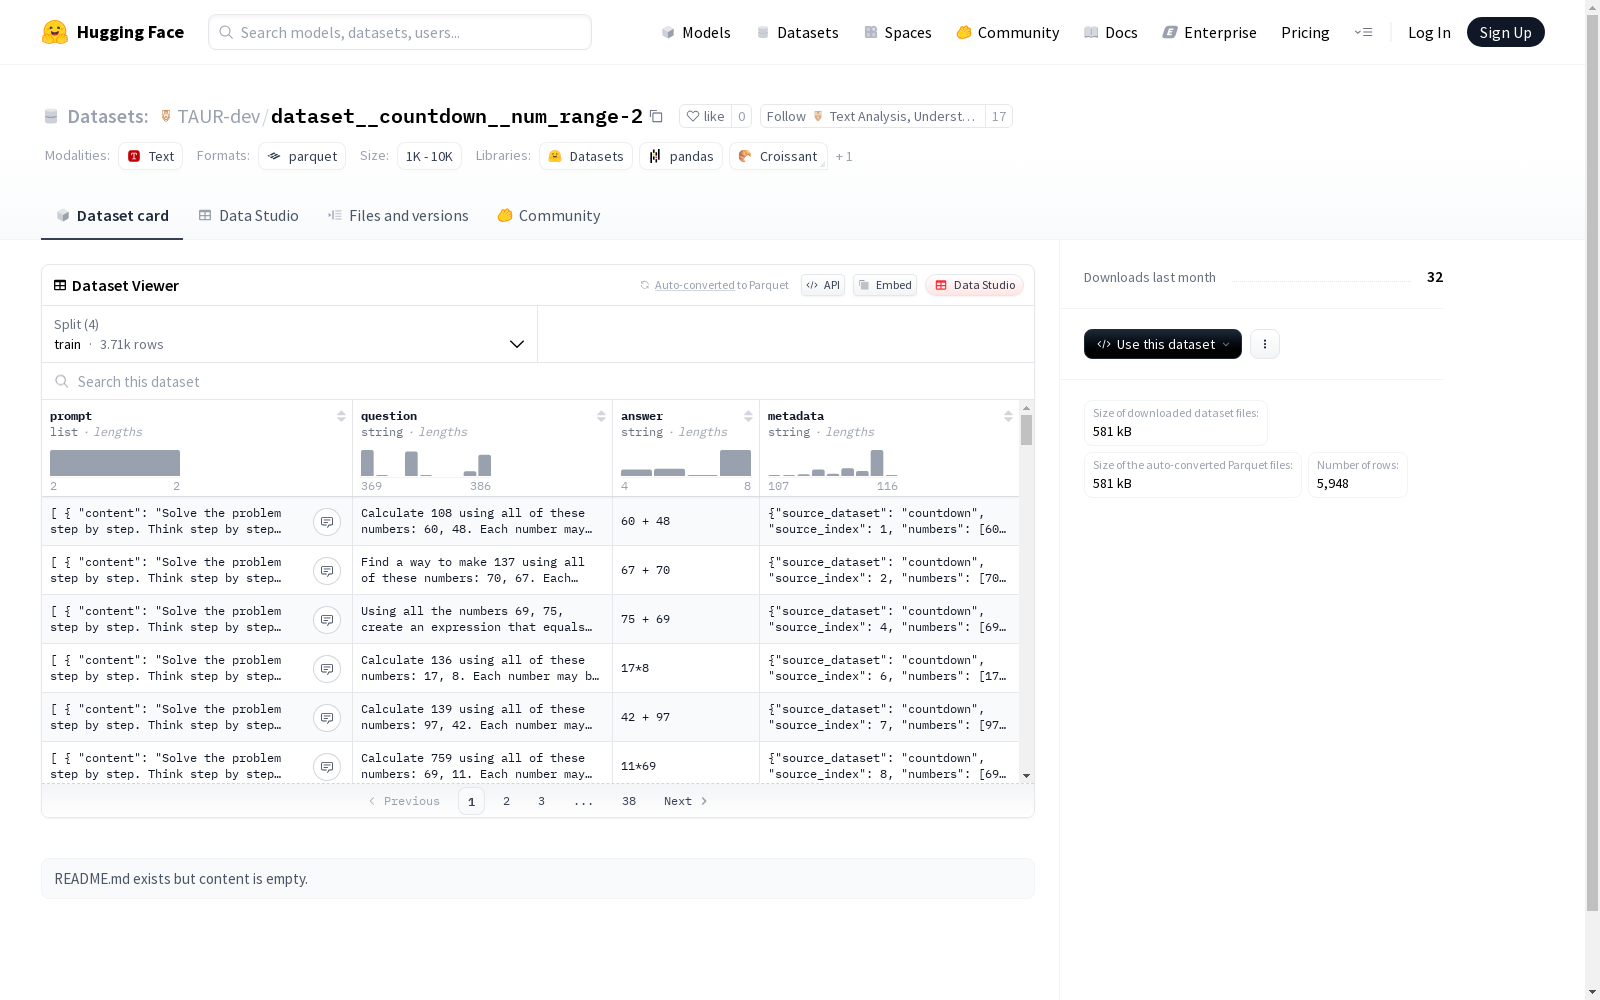Viewport: 1600px width, 1000px height.
Task: Open the Enterprise page
Action: 1210,32
